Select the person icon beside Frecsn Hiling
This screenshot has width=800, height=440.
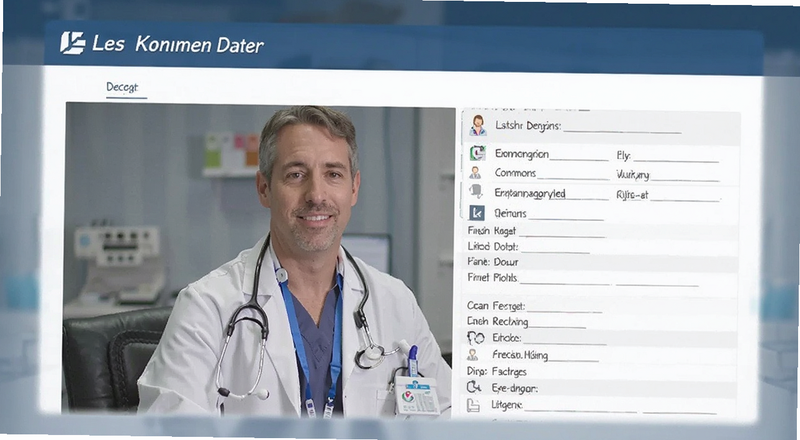pyautogui.click(x=473, y=354)
